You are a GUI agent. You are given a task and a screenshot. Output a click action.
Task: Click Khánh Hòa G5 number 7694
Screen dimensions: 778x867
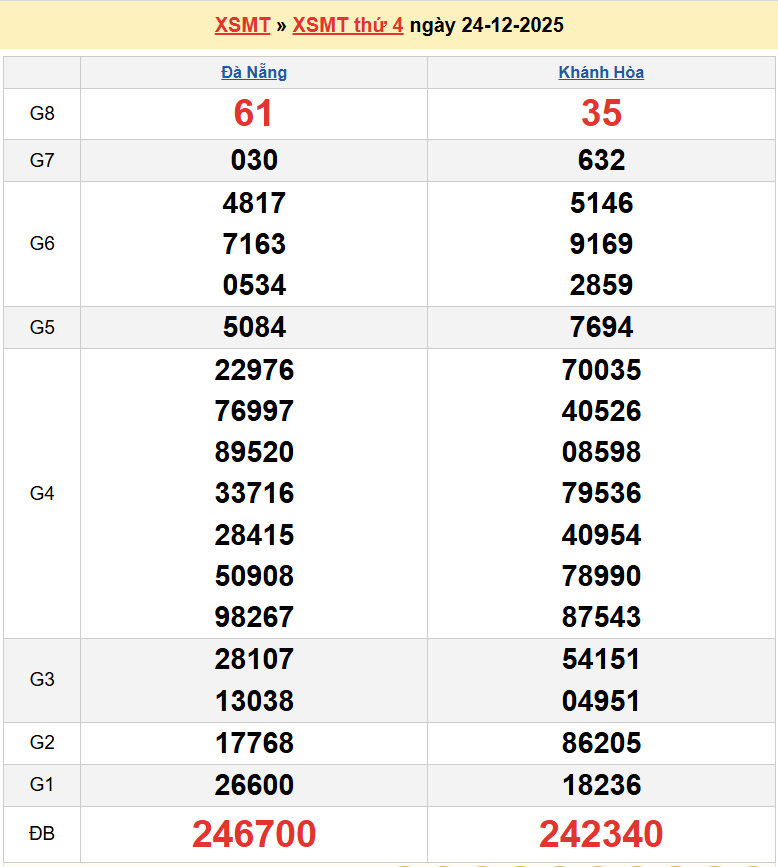point(601,327)
